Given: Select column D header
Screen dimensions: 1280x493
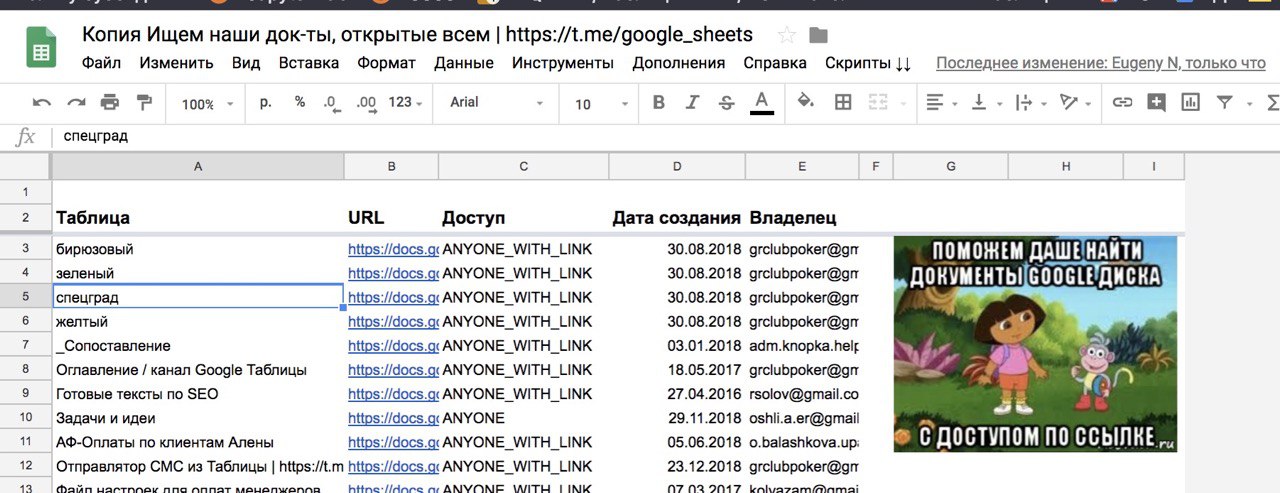Looking at the screenshot, I should tap(677, 166).
